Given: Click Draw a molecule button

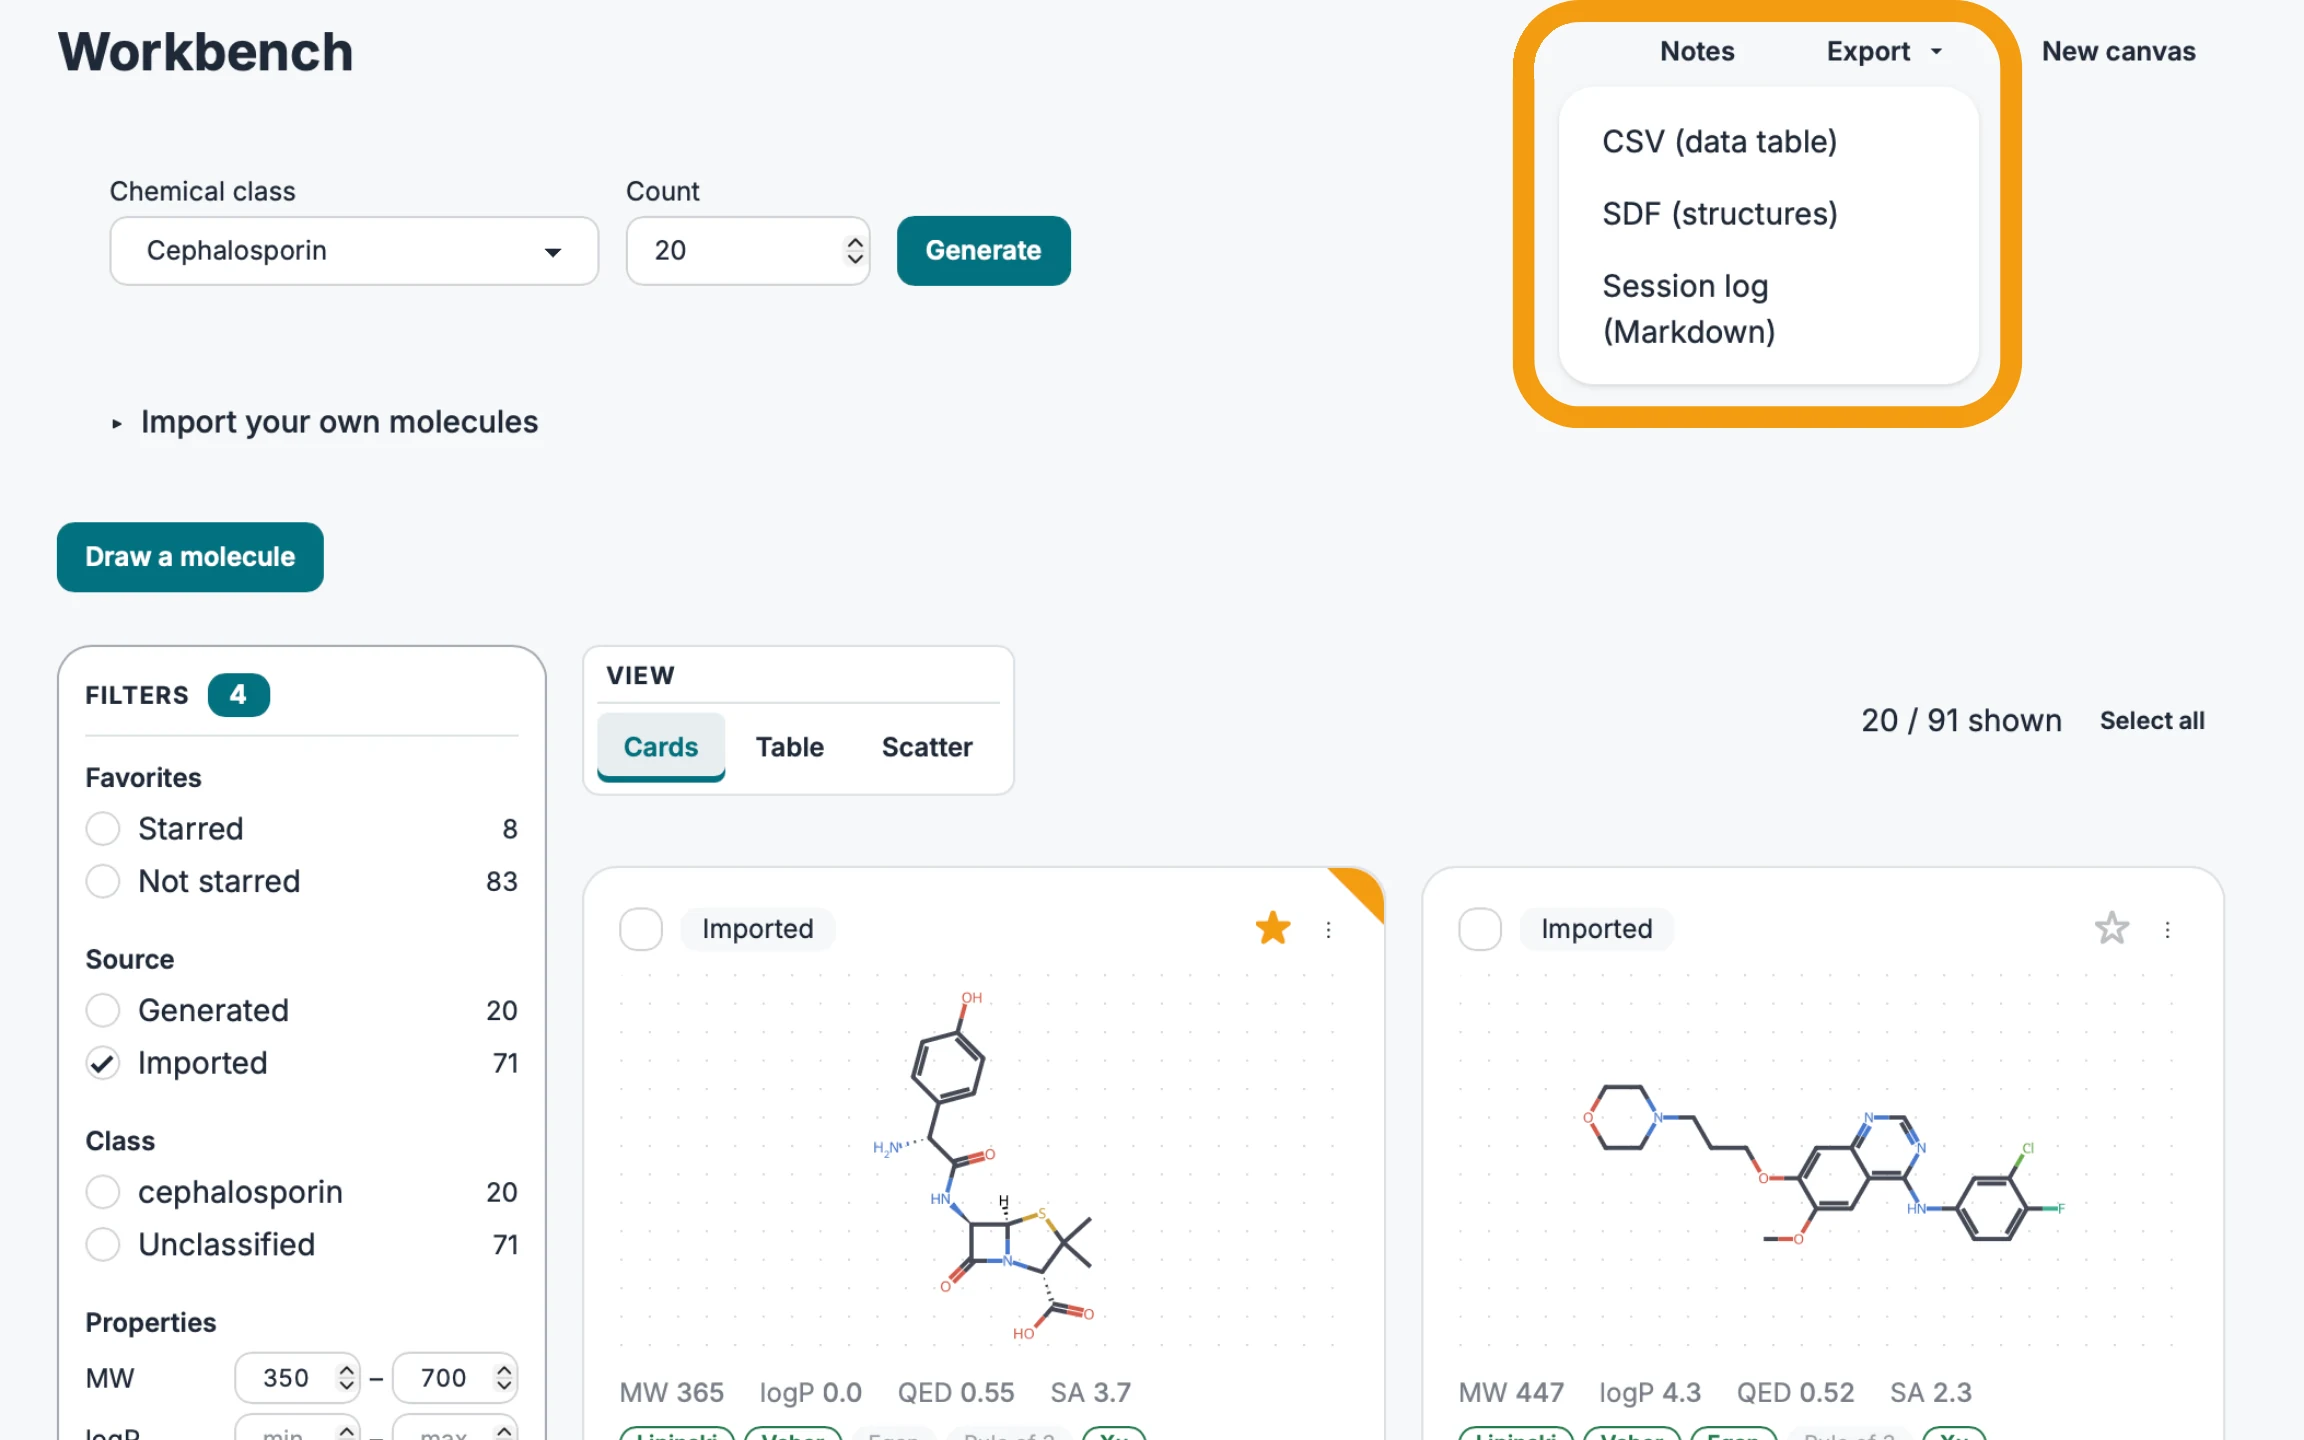Looking at the screenshot, I should click(x=190, y=557).
